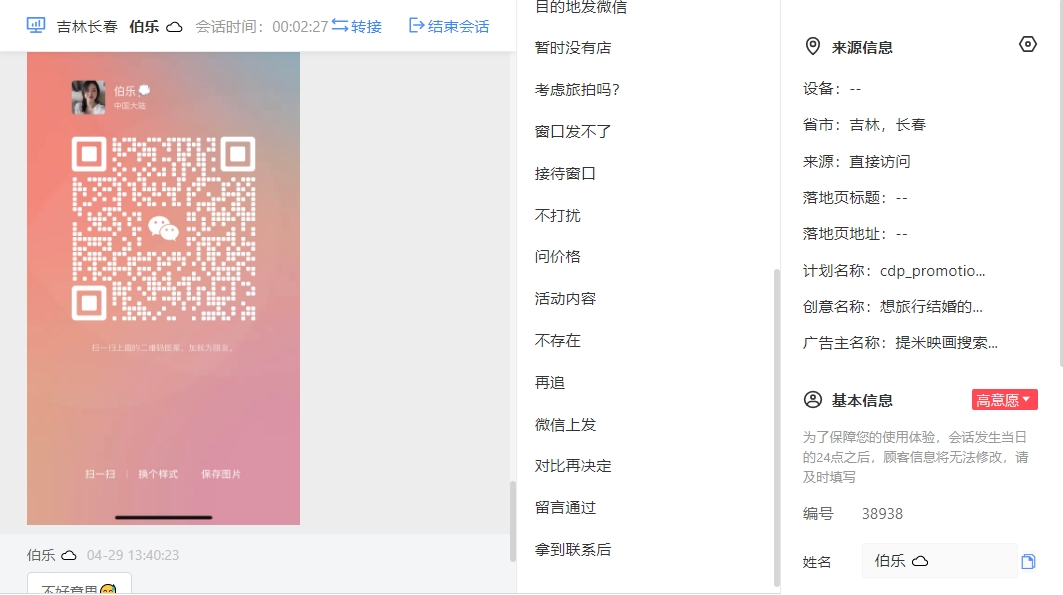Select the quick reply 再追
This screenshot has height=595, width=1063.
(x=550, y=383)
